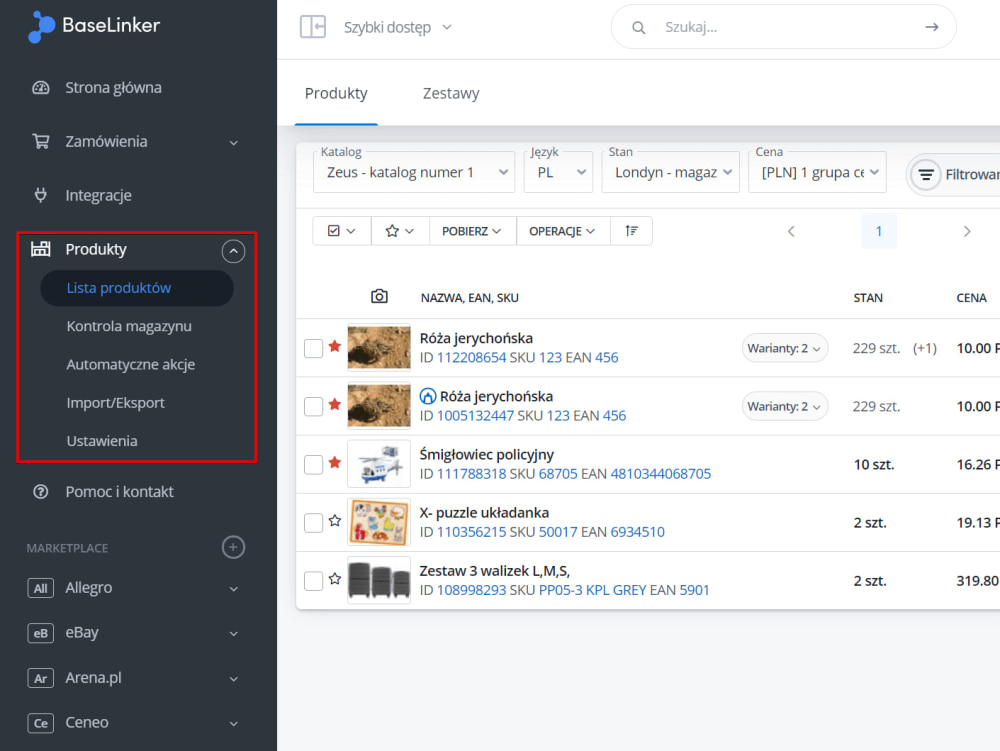The image size is (1000, 751).
Task: Open the sort order icon
Action: pos(631,231)
